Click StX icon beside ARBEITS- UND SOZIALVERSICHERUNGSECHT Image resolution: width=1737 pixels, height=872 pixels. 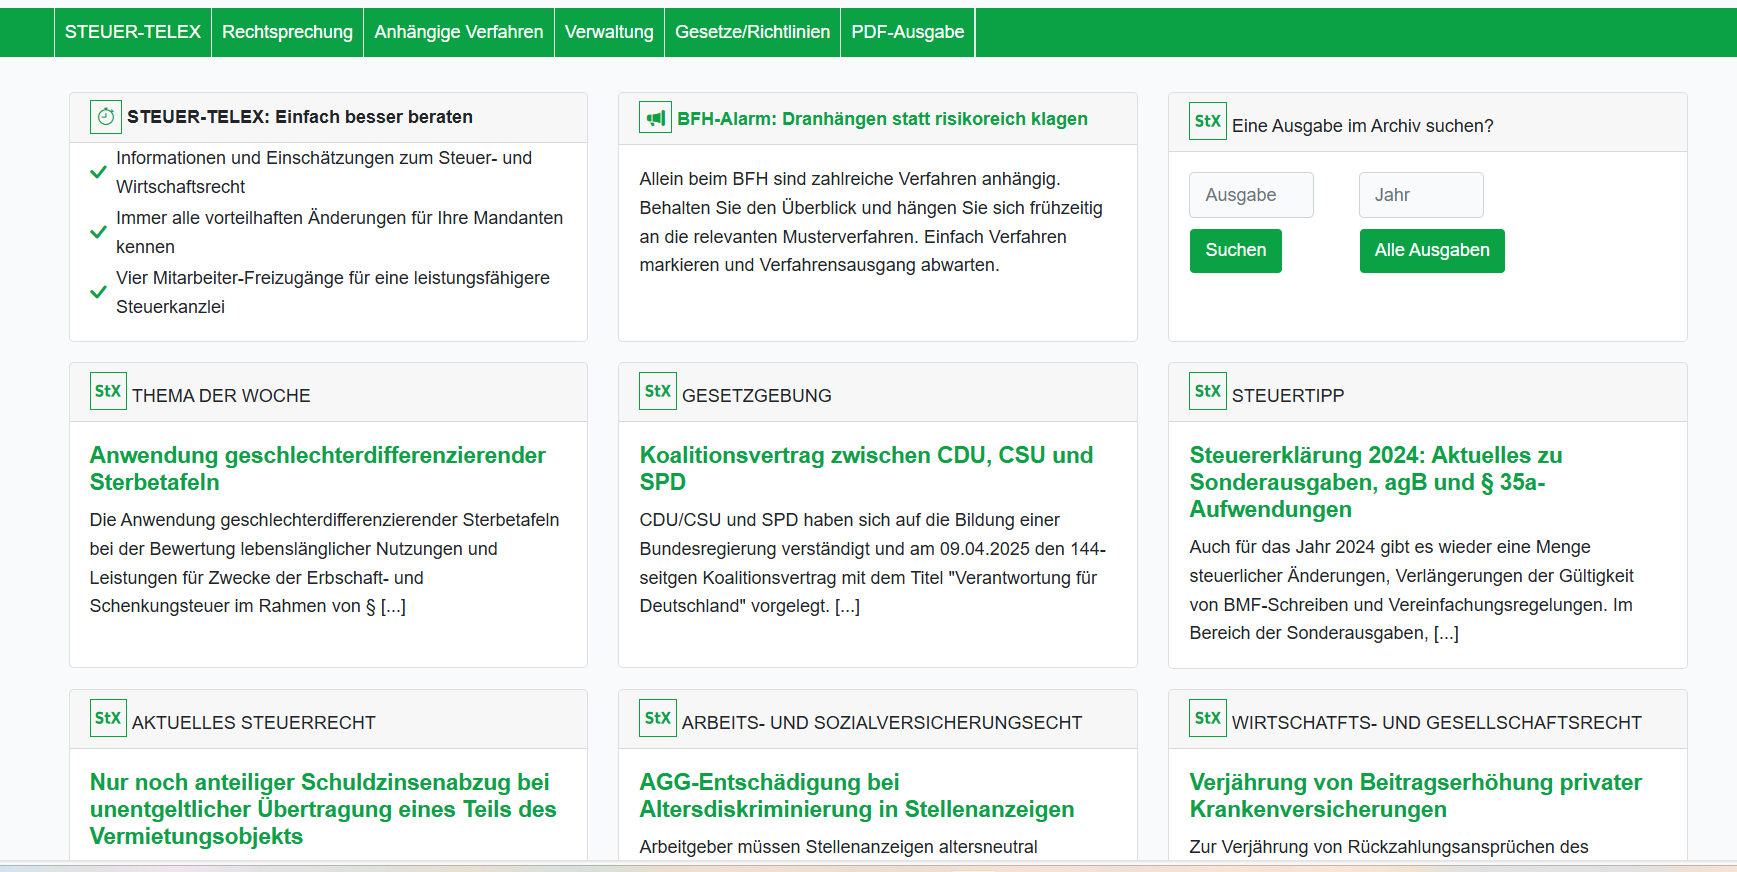tap(658, 718)
